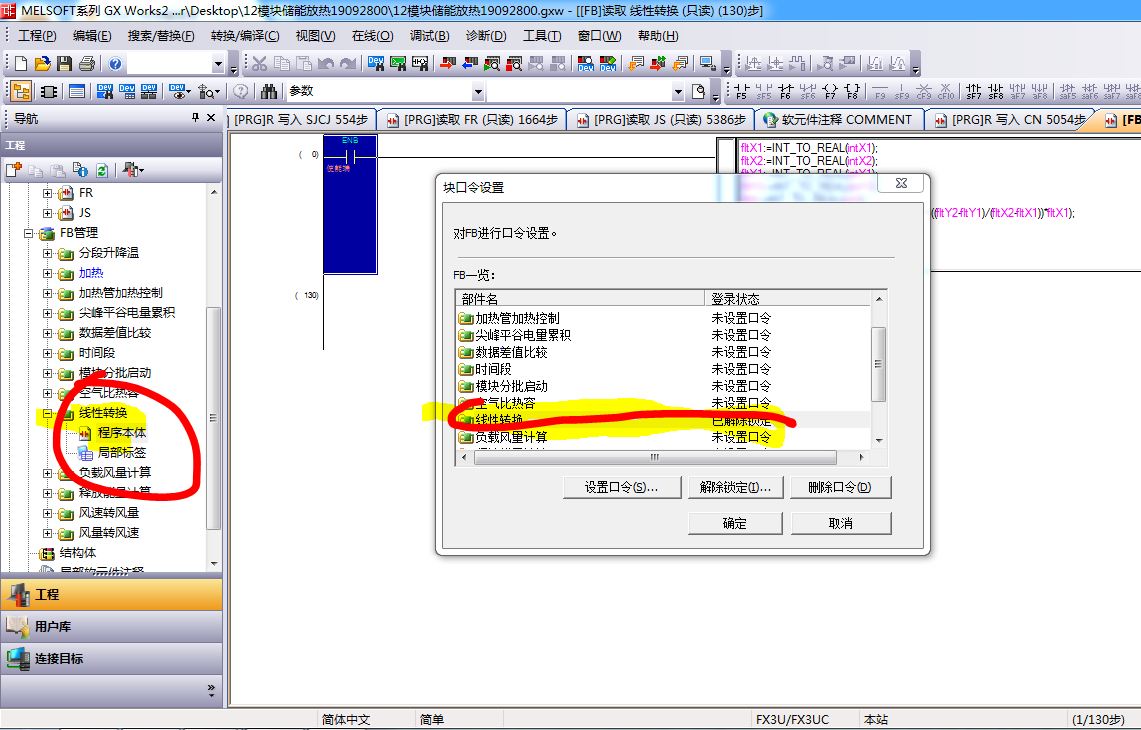Toggle the navigation window icon
Image resolution: width=1141 pixels, height=730 pixels.
(20, 92)
